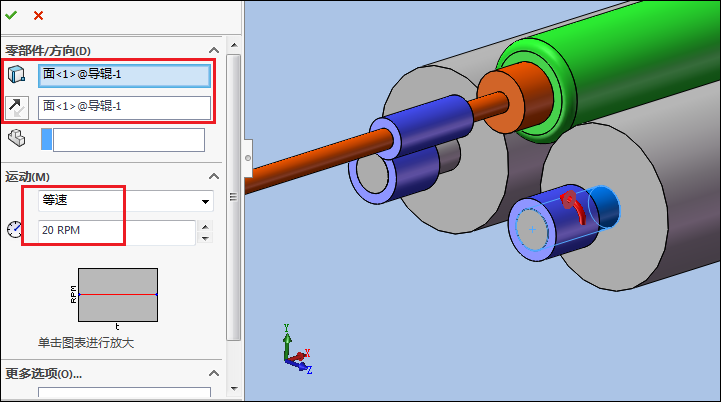Increase the RPM with the up stepper
This screenshot has height=402, width=721.
(206, 226)
